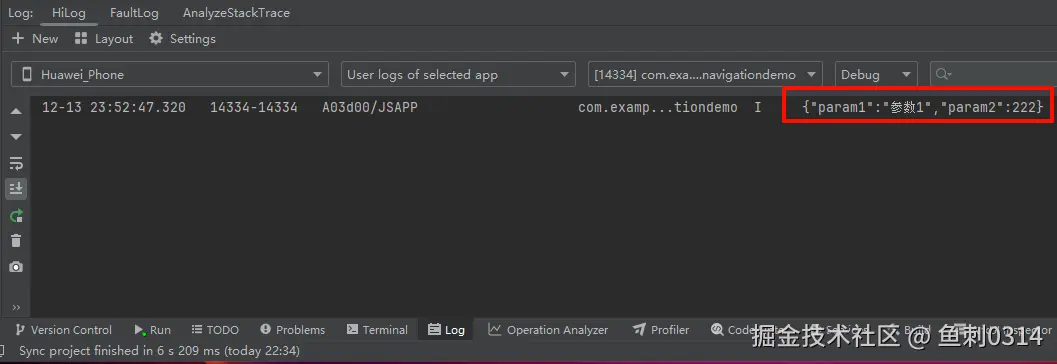Image resolution: width=1057 pixels, height=364 pixels.
Task: Open the AnalyzeStackTrace tab
Action: [236, 13]
